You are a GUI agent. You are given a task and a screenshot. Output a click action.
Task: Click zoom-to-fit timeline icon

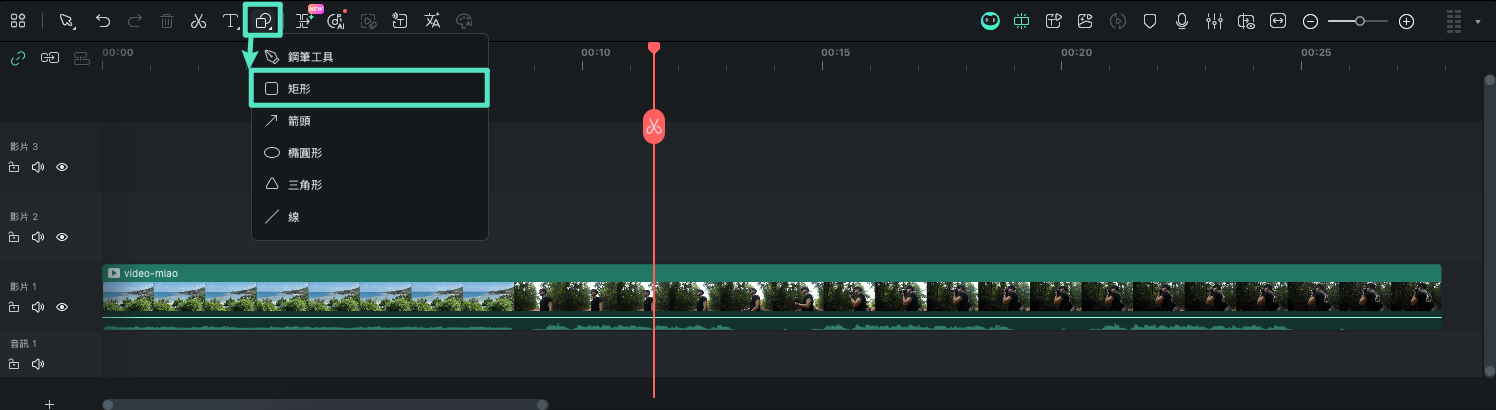(1277, 21)
